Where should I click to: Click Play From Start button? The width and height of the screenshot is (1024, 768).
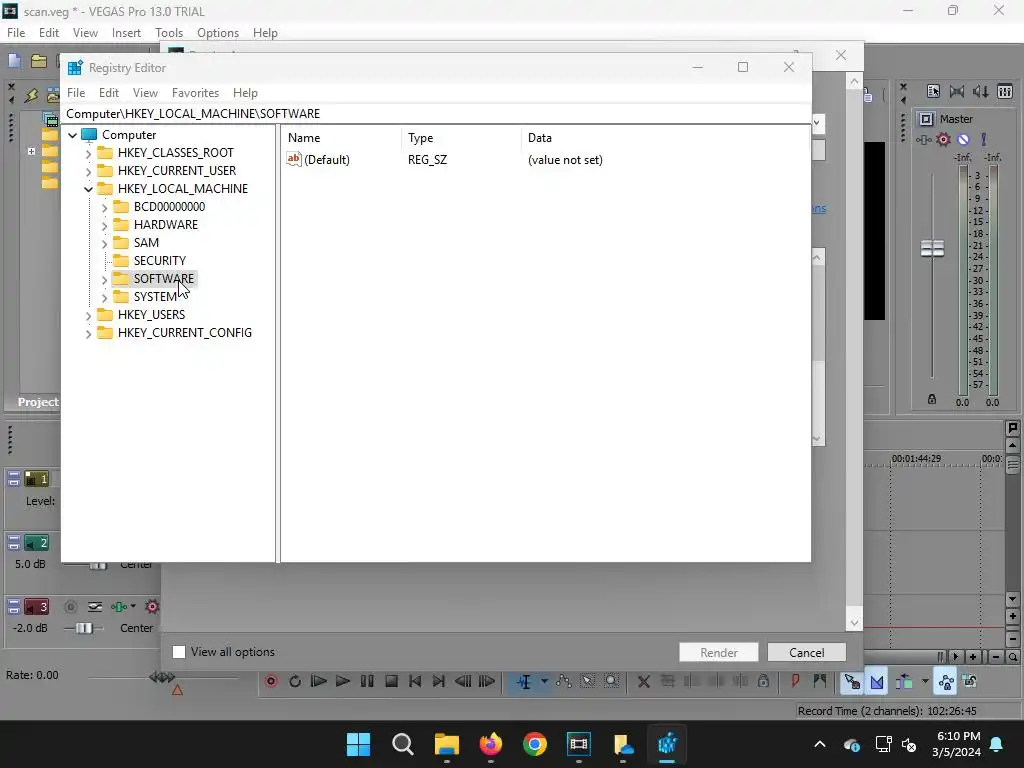[319, 681]
